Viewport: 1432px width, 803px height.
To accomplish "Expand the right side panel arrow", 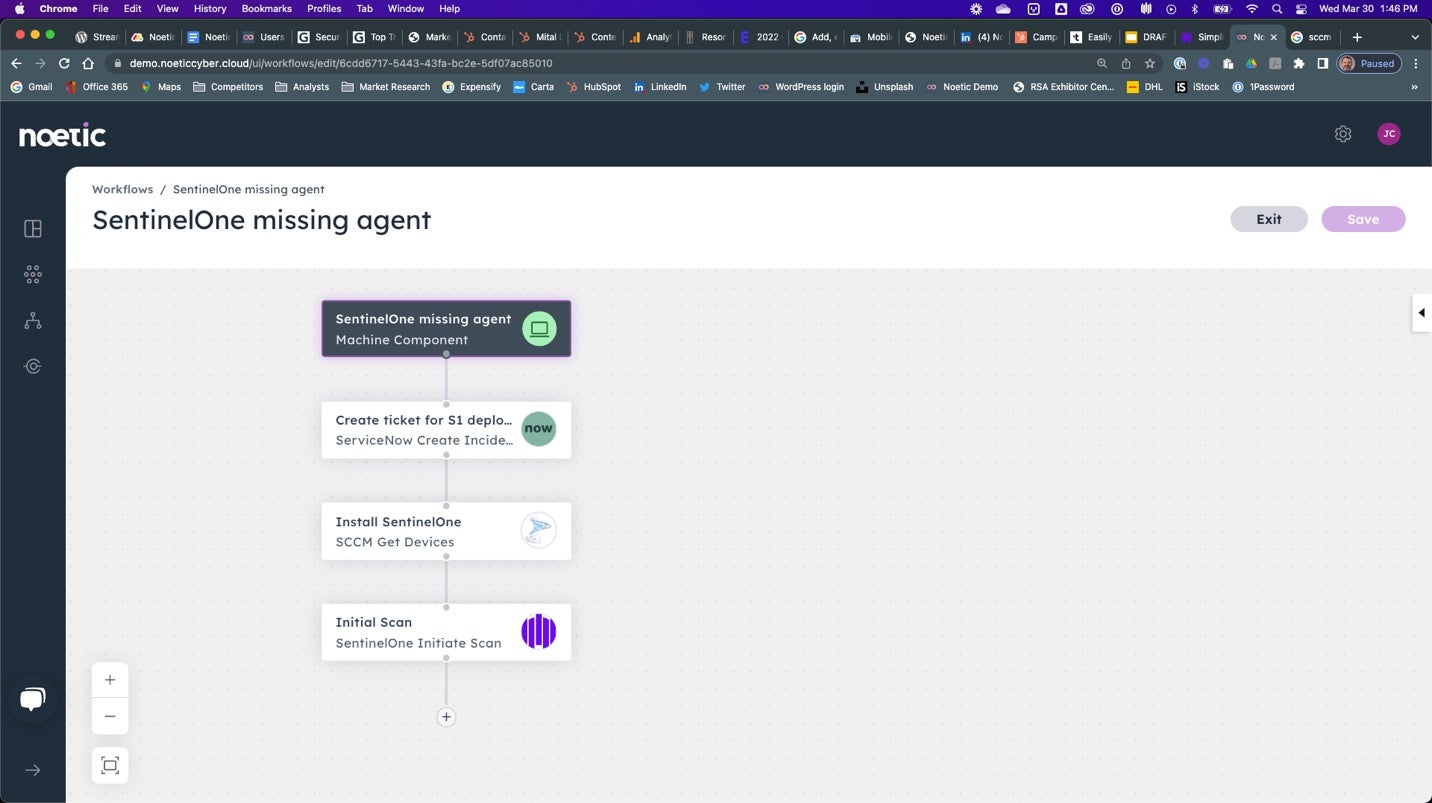I will click(1421, 313).
